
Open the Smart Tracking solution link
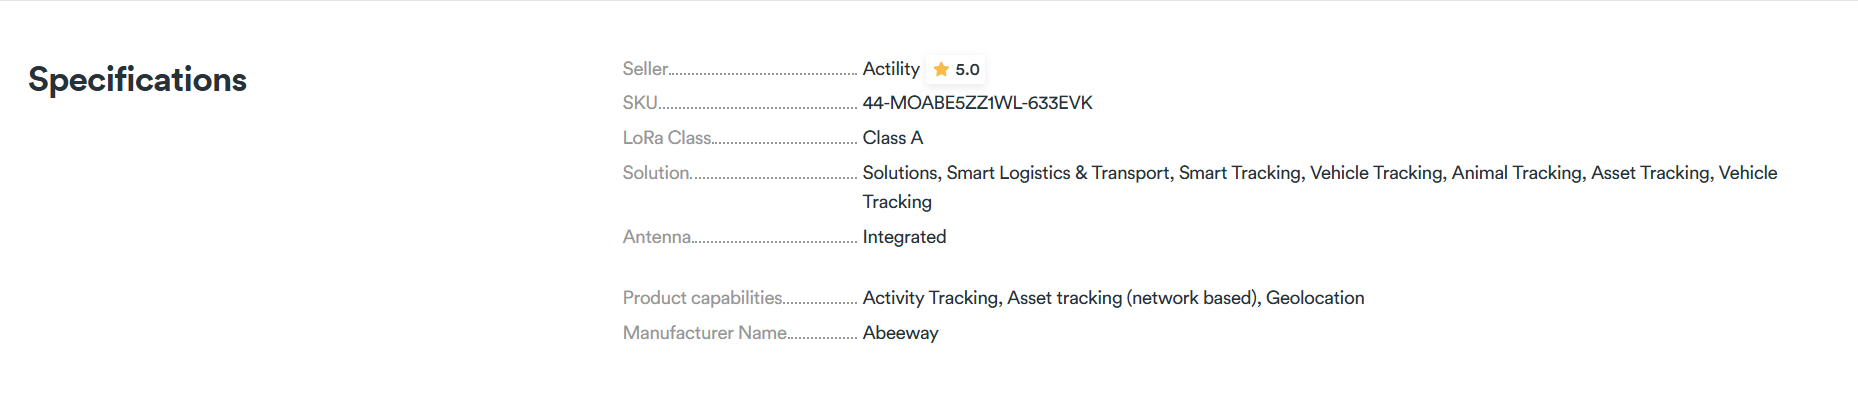click(1240, 173)
